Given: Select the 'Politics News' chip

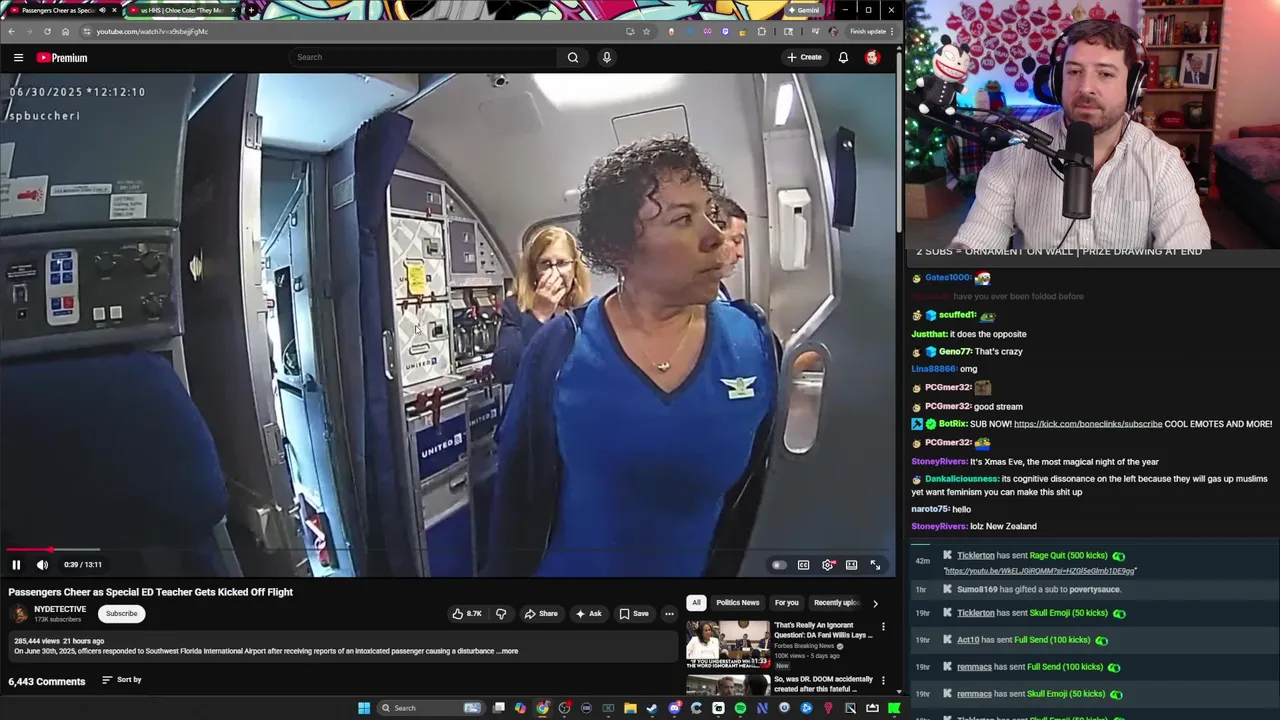Looking at the screenshot, I should click(738, 603).
